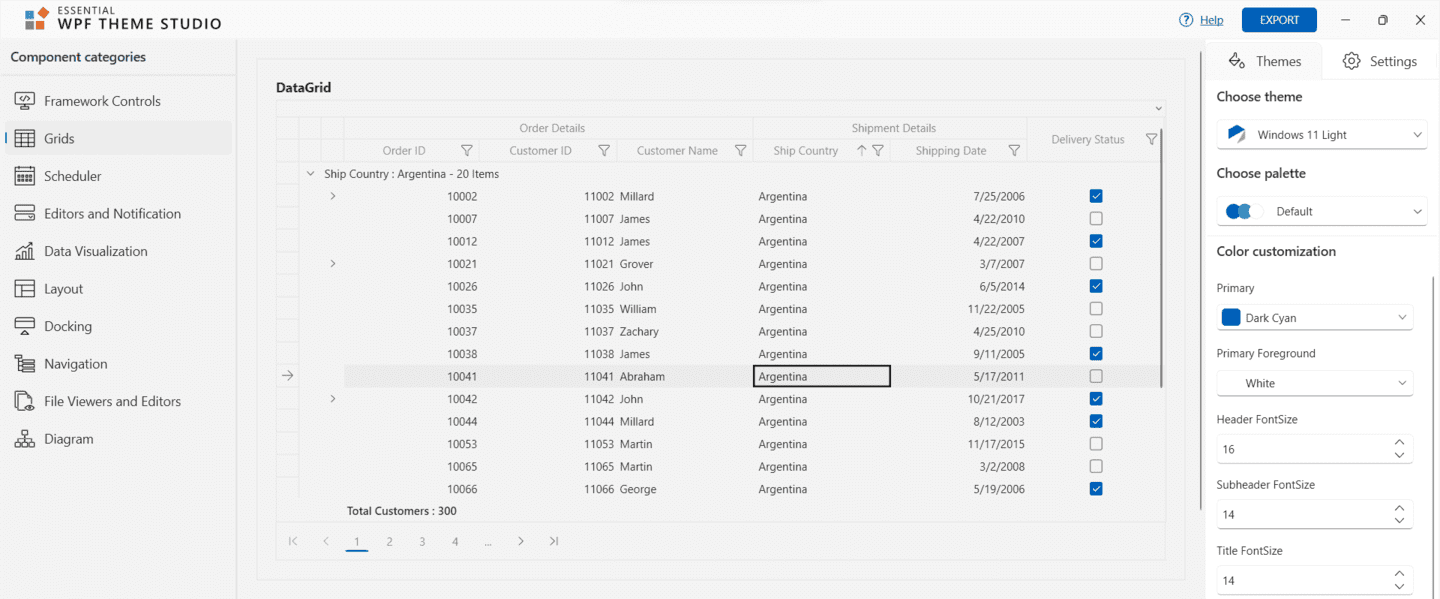Open the Diagram category icon

[25, 439]
